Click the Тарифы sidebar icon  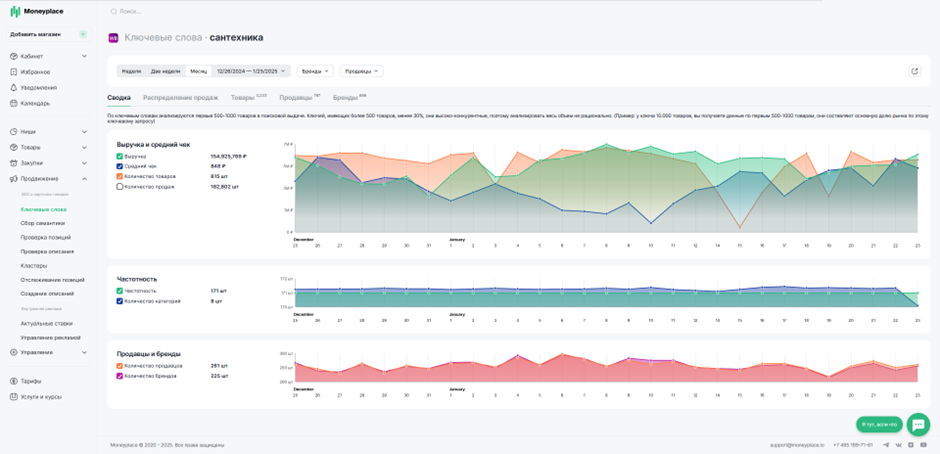(14, 381)
